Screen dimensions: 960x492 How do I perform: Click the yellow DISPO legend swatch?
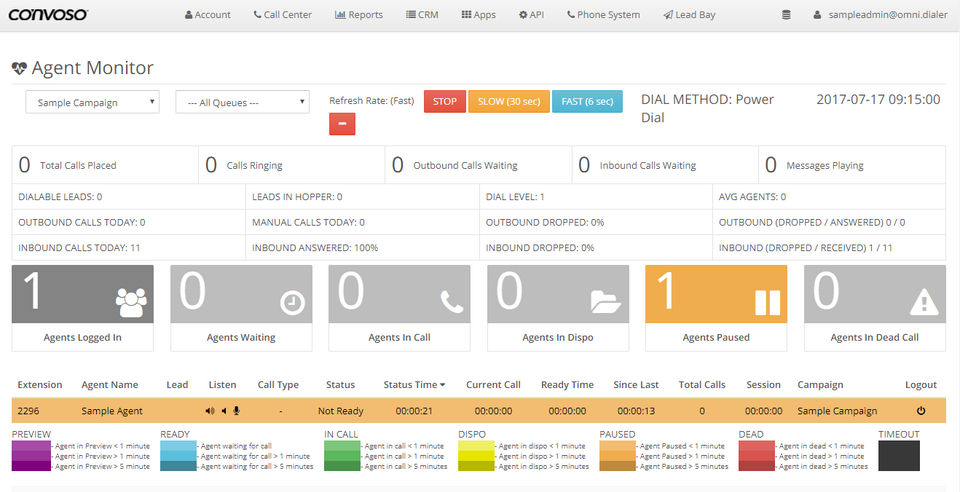pyautogui.click(x=476, y=456)
